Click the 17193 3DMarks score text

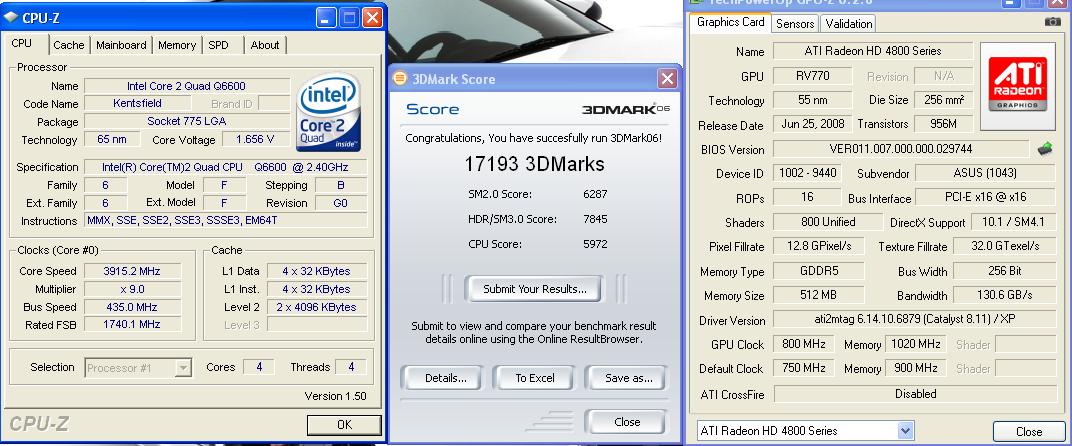(534, 164)
